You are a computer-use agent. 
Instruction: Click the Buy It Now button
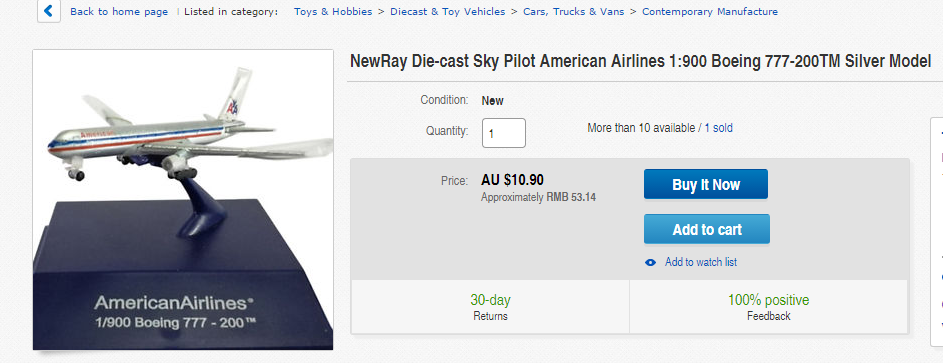705,185
